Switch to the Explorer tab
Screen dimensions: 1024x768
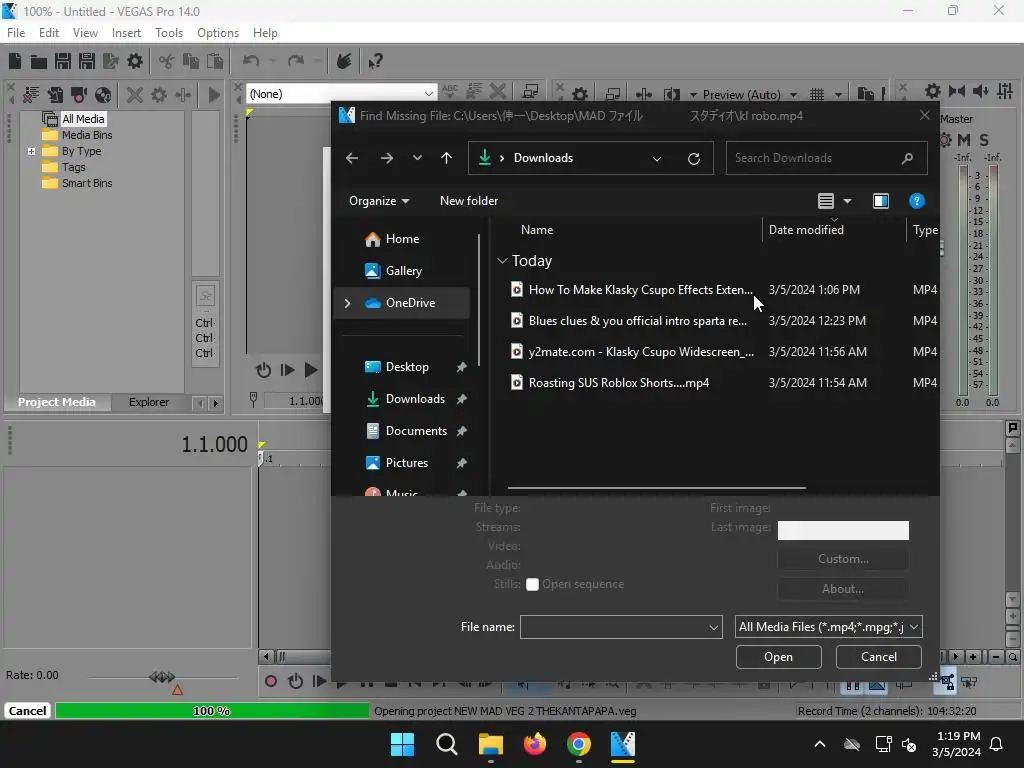148,402
